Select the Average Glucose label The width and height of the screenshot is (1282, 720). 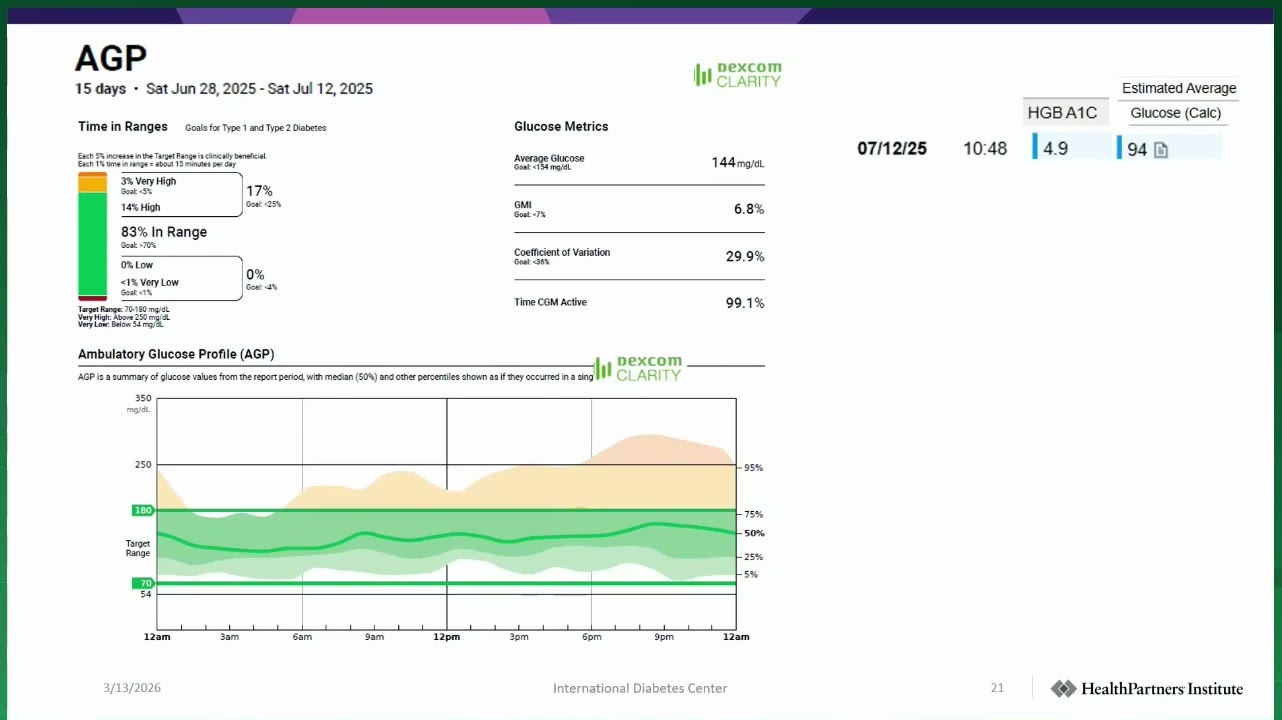(x=549, y=158)
